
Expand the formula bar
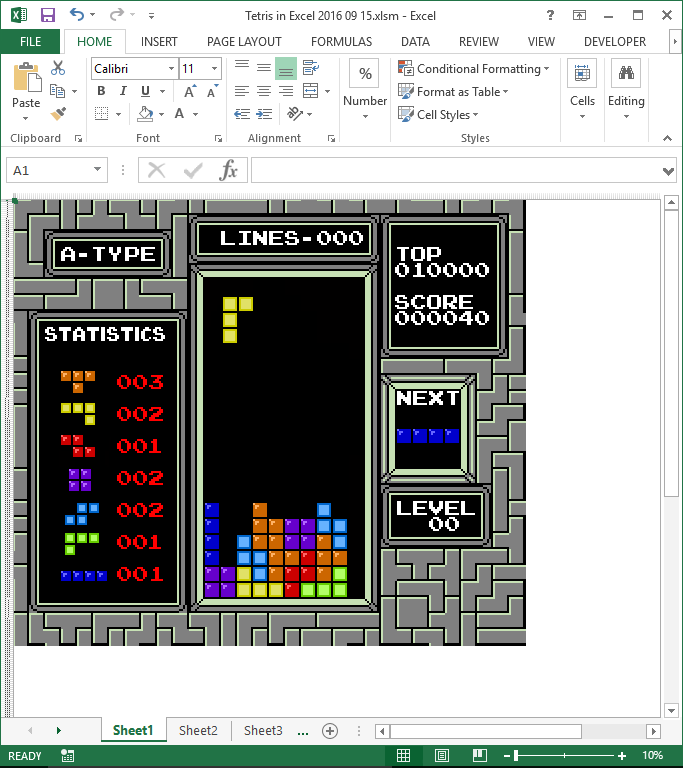(x=668, y=171)
